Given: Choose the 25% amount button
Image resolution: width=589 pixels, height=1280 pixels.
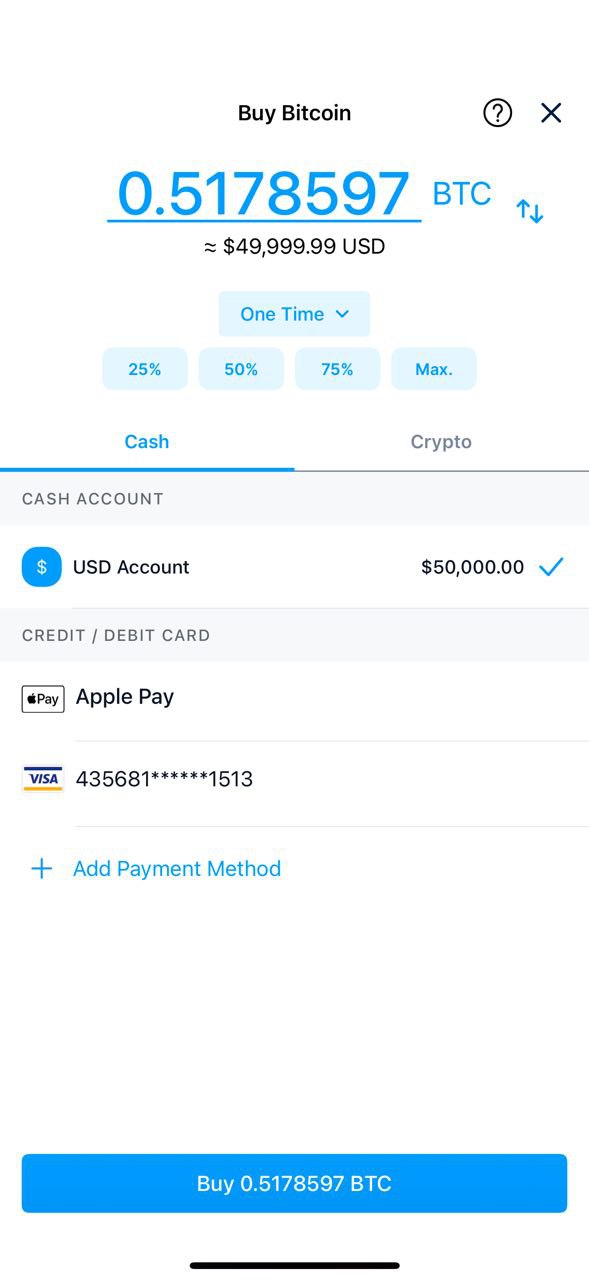Looking at the screenshot, I should [145, 369].
